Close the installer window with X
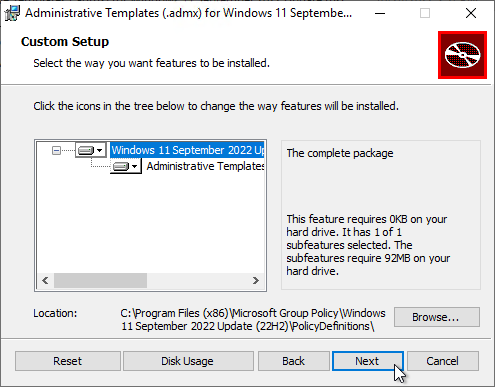 coord(471,13)
